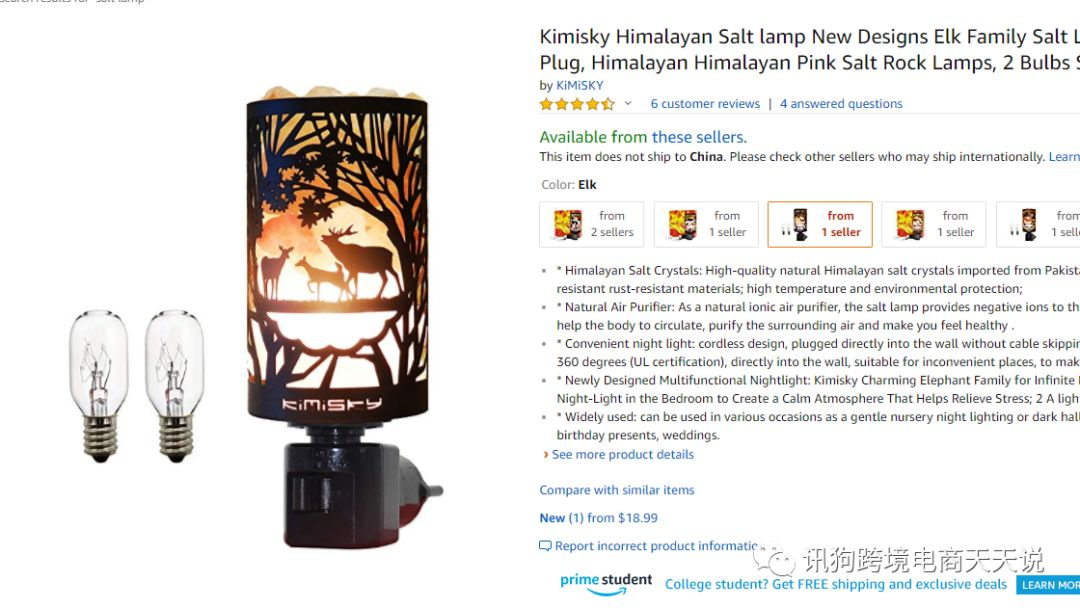
Task: Select second color swatch from 1 seller
Action: 706,224
